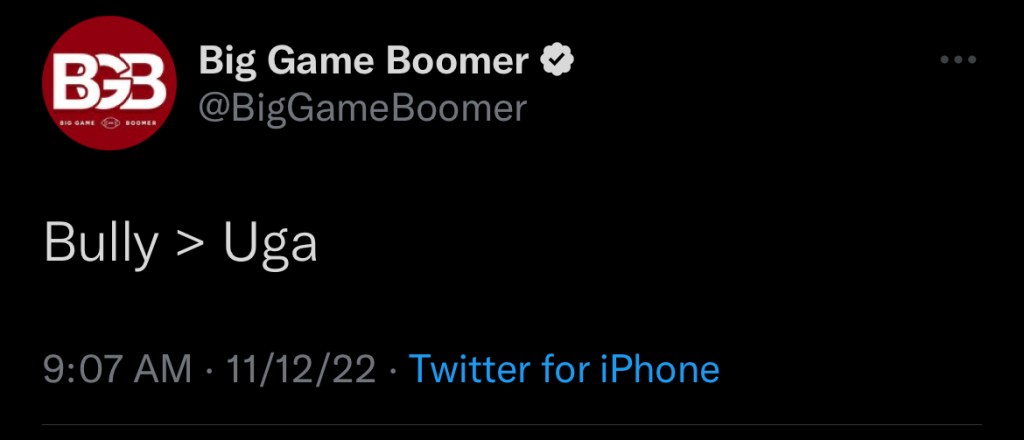Open the three-dot more options menu

957,60
